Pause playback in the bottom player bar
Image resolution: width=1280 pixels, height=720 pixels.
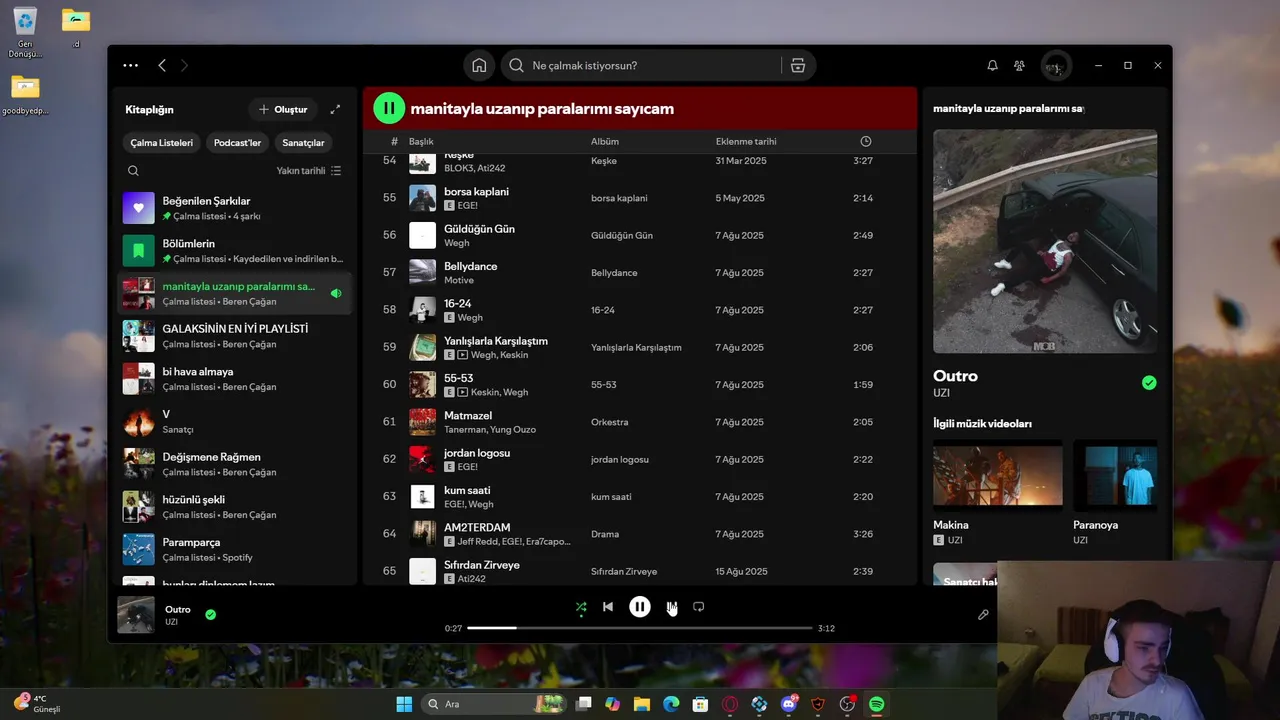tap(640, 607)
